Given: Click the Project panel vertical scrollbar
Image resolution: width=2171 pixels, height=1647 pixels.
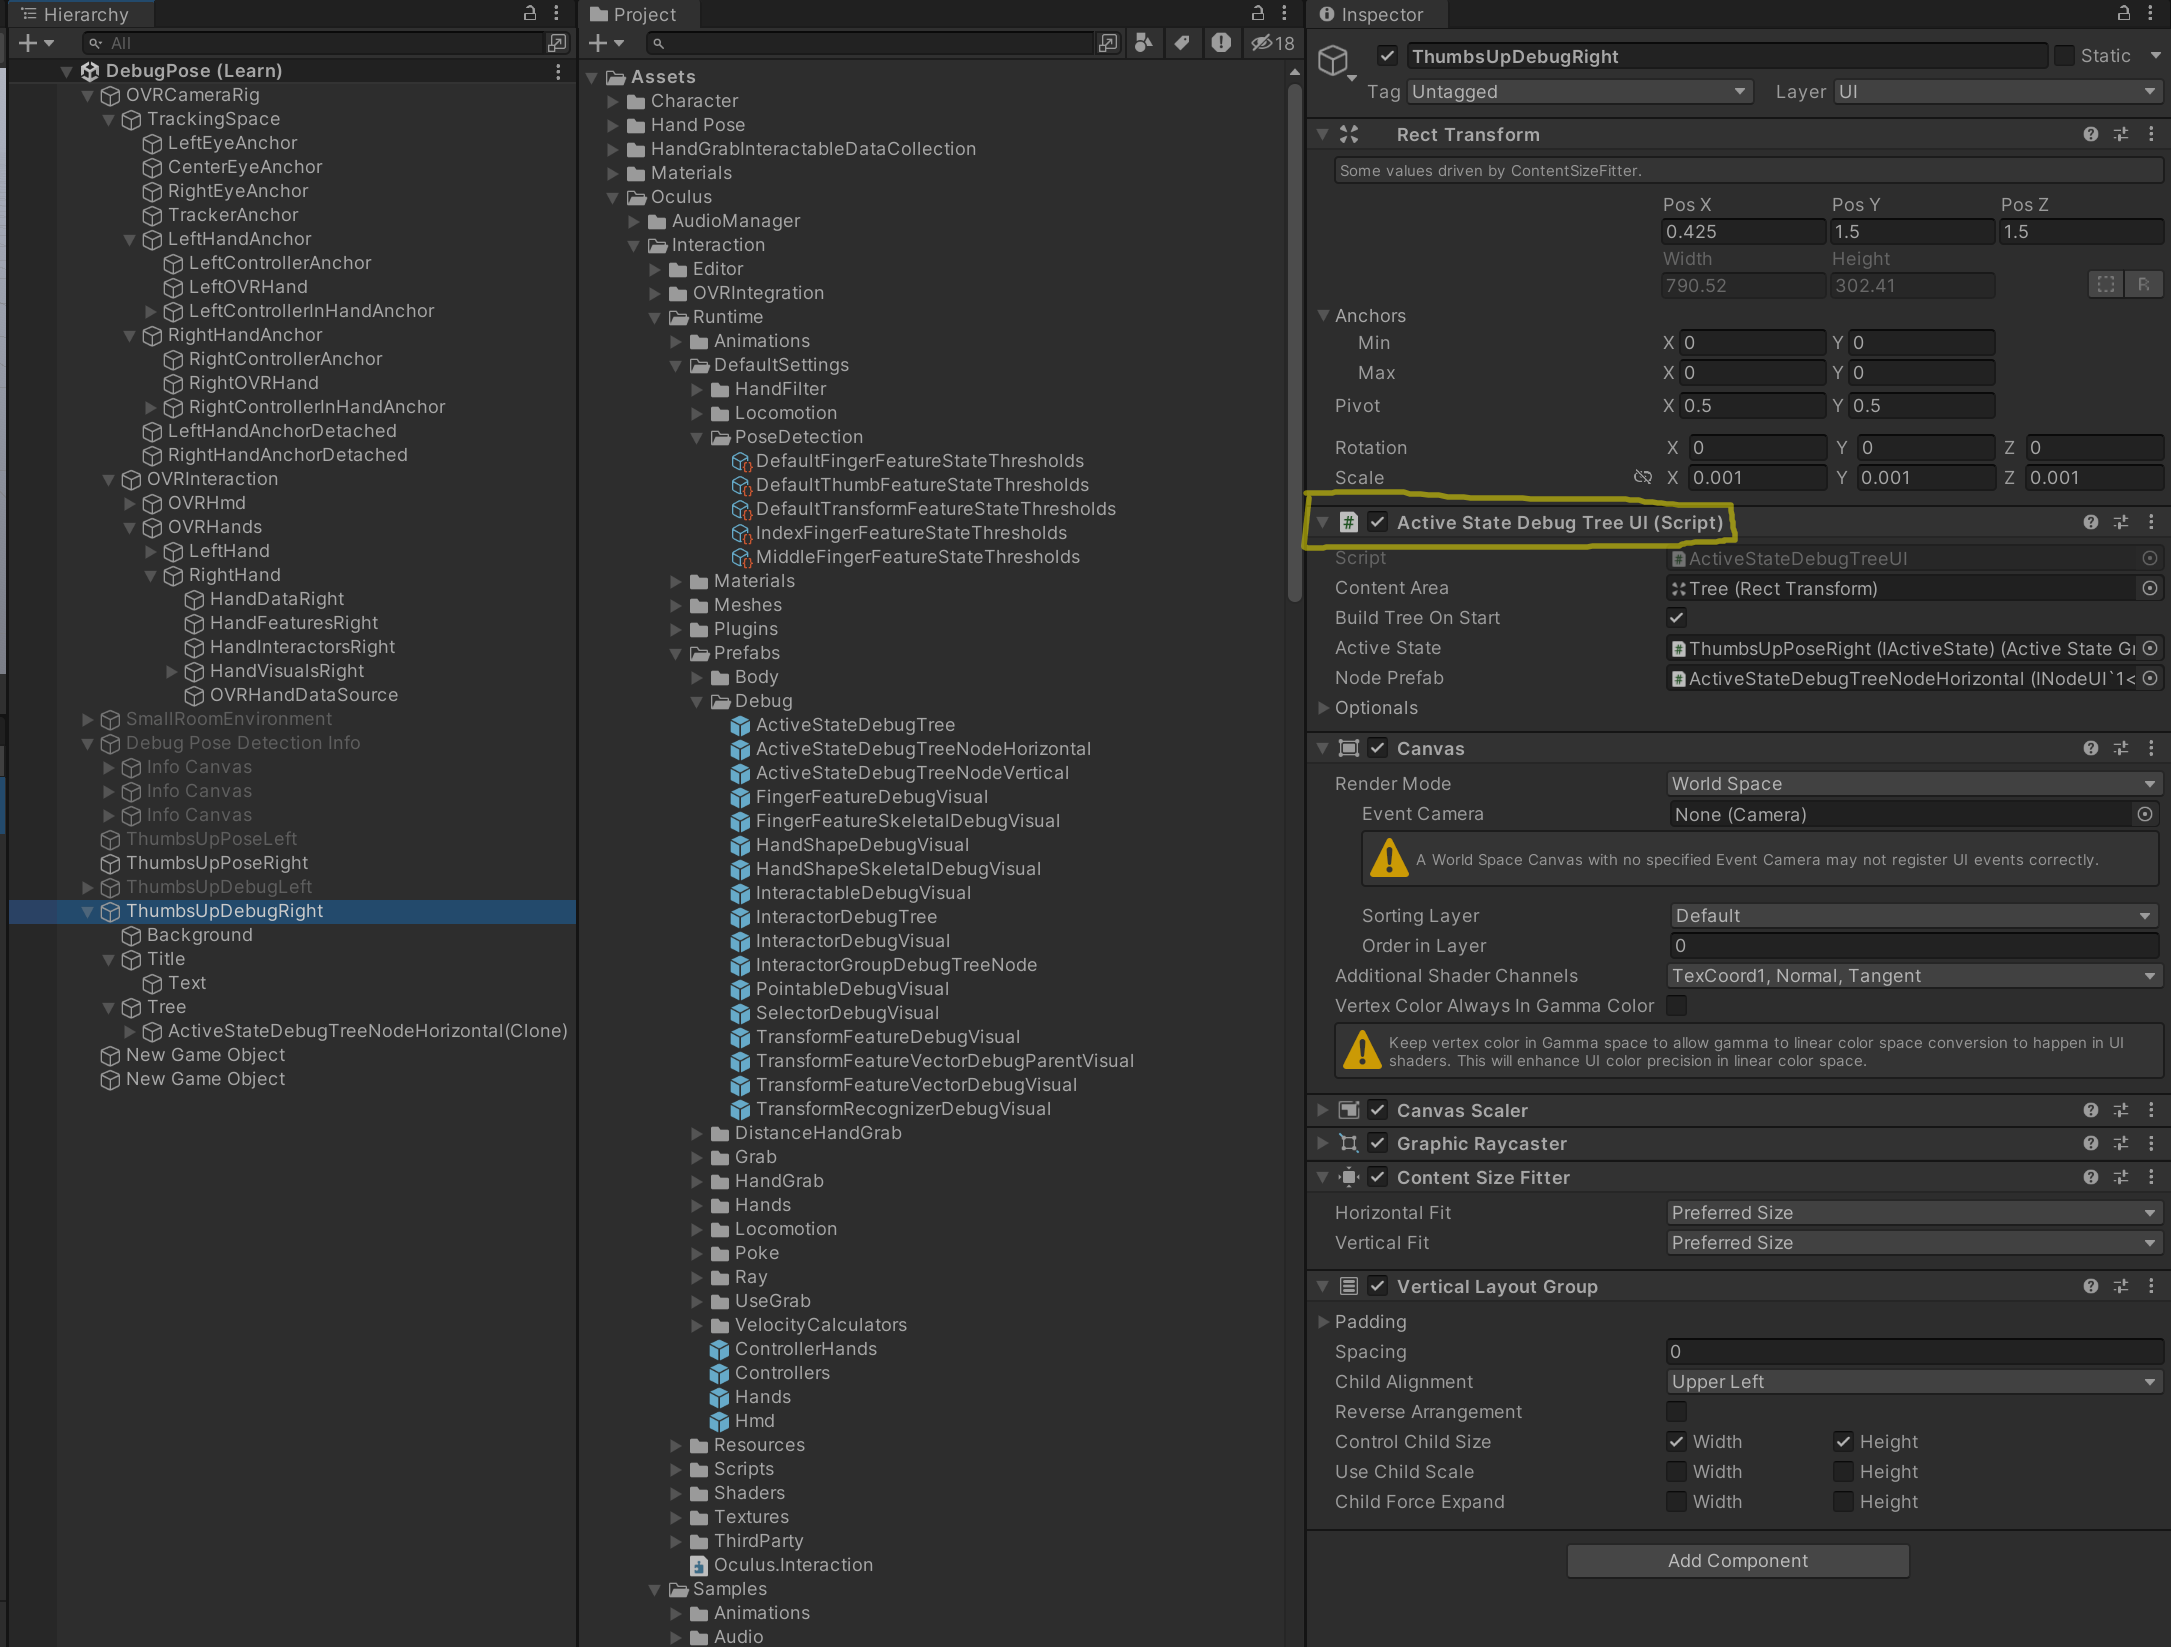Looking at the screenshot, I should 1294,340.
